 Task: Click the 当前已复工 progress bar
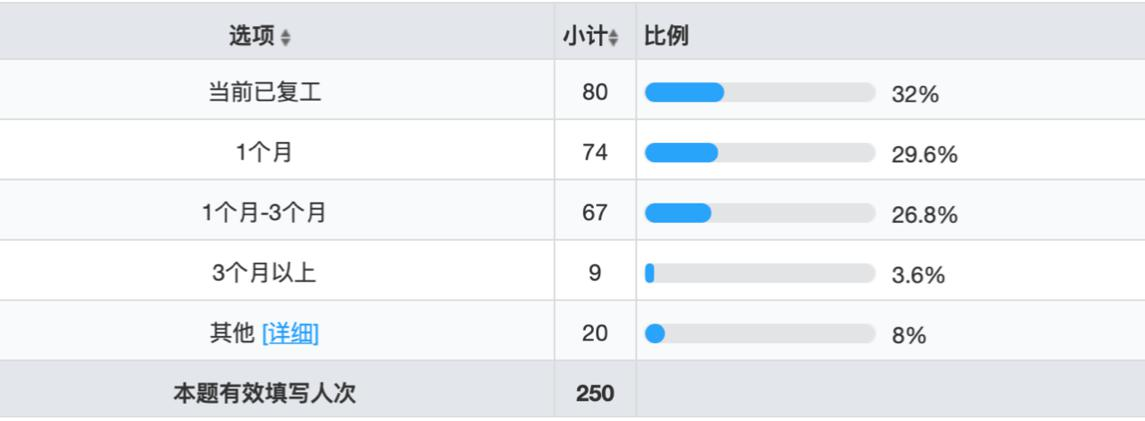pos(760,93)
